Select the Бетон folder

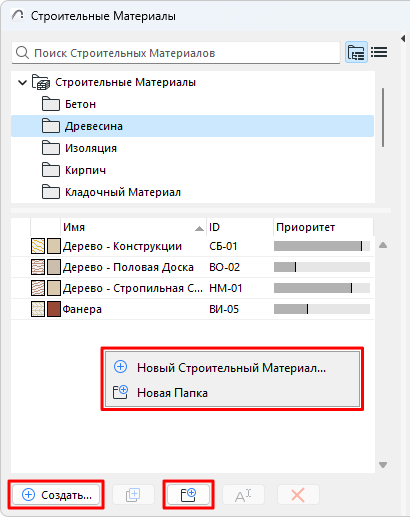[x=193, y=104]
